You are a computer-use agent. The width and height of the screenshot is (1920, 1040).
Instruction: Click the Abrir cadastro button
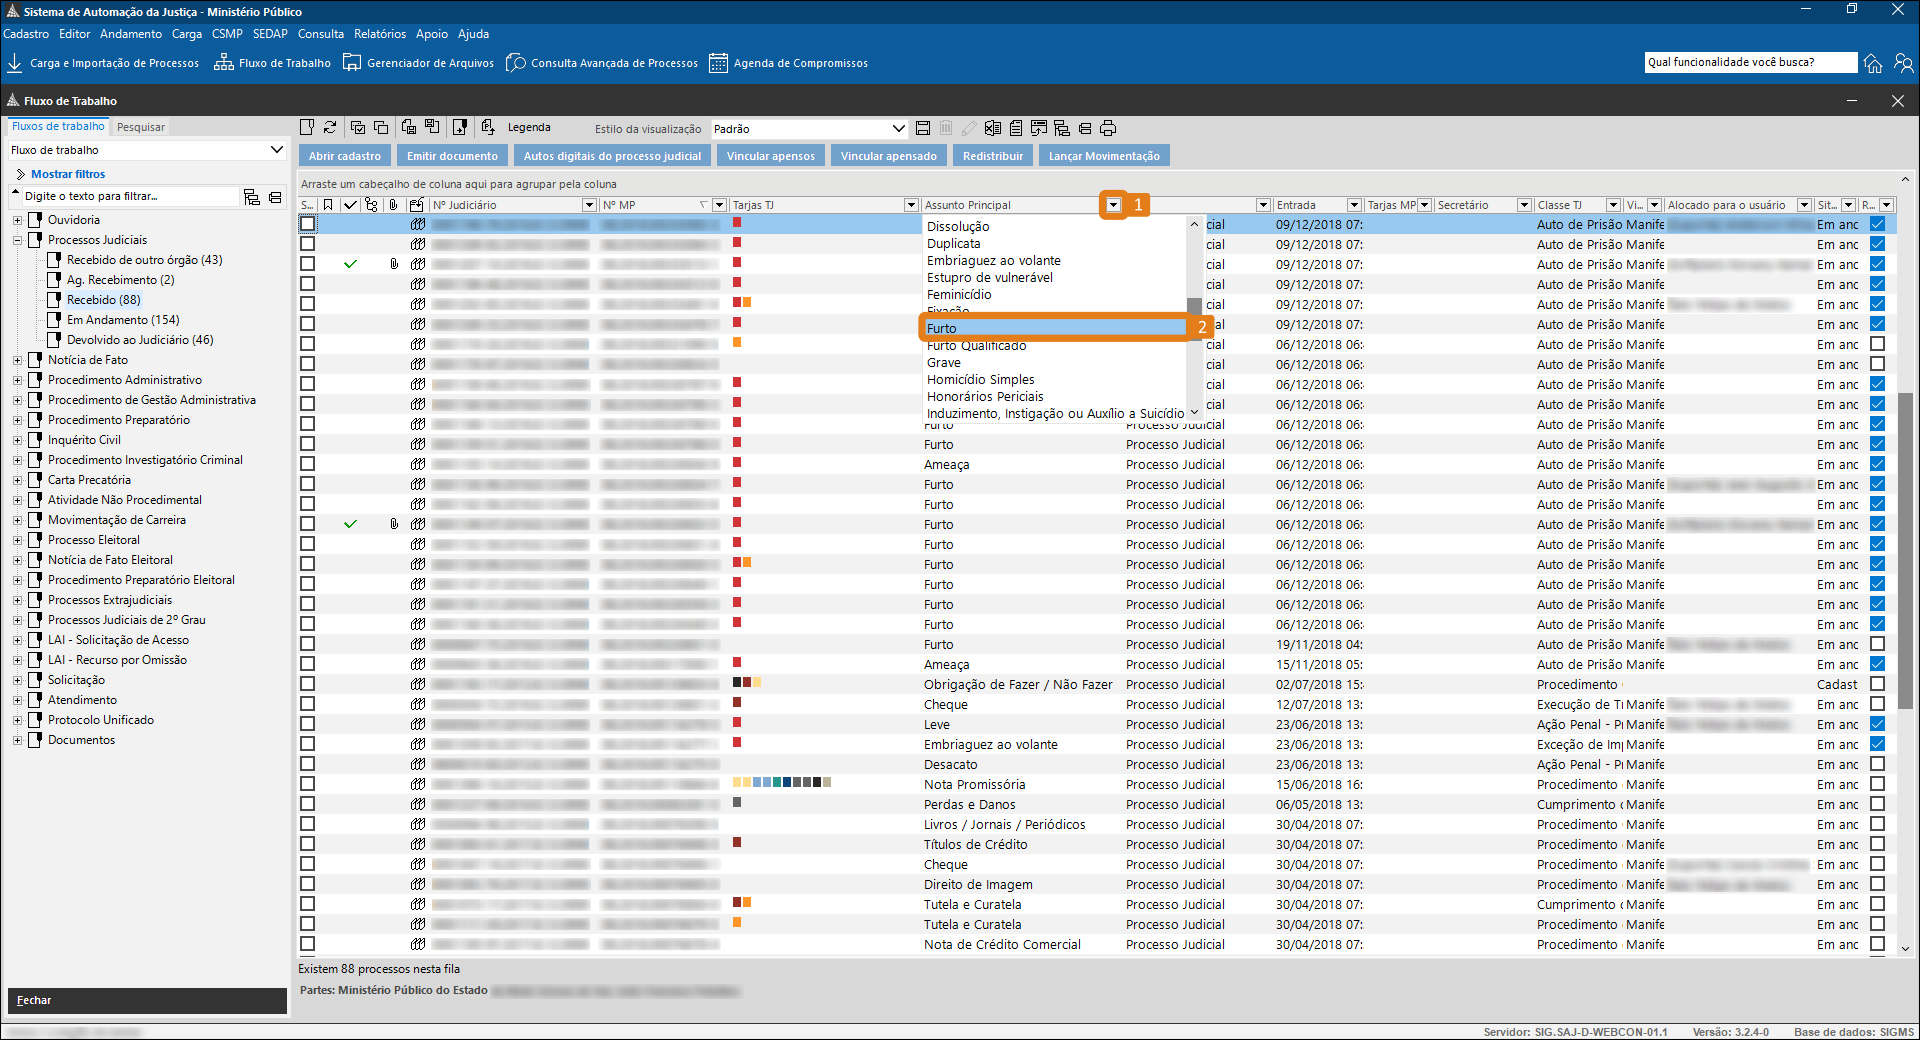pyautogui.click(x=344, y=156)
